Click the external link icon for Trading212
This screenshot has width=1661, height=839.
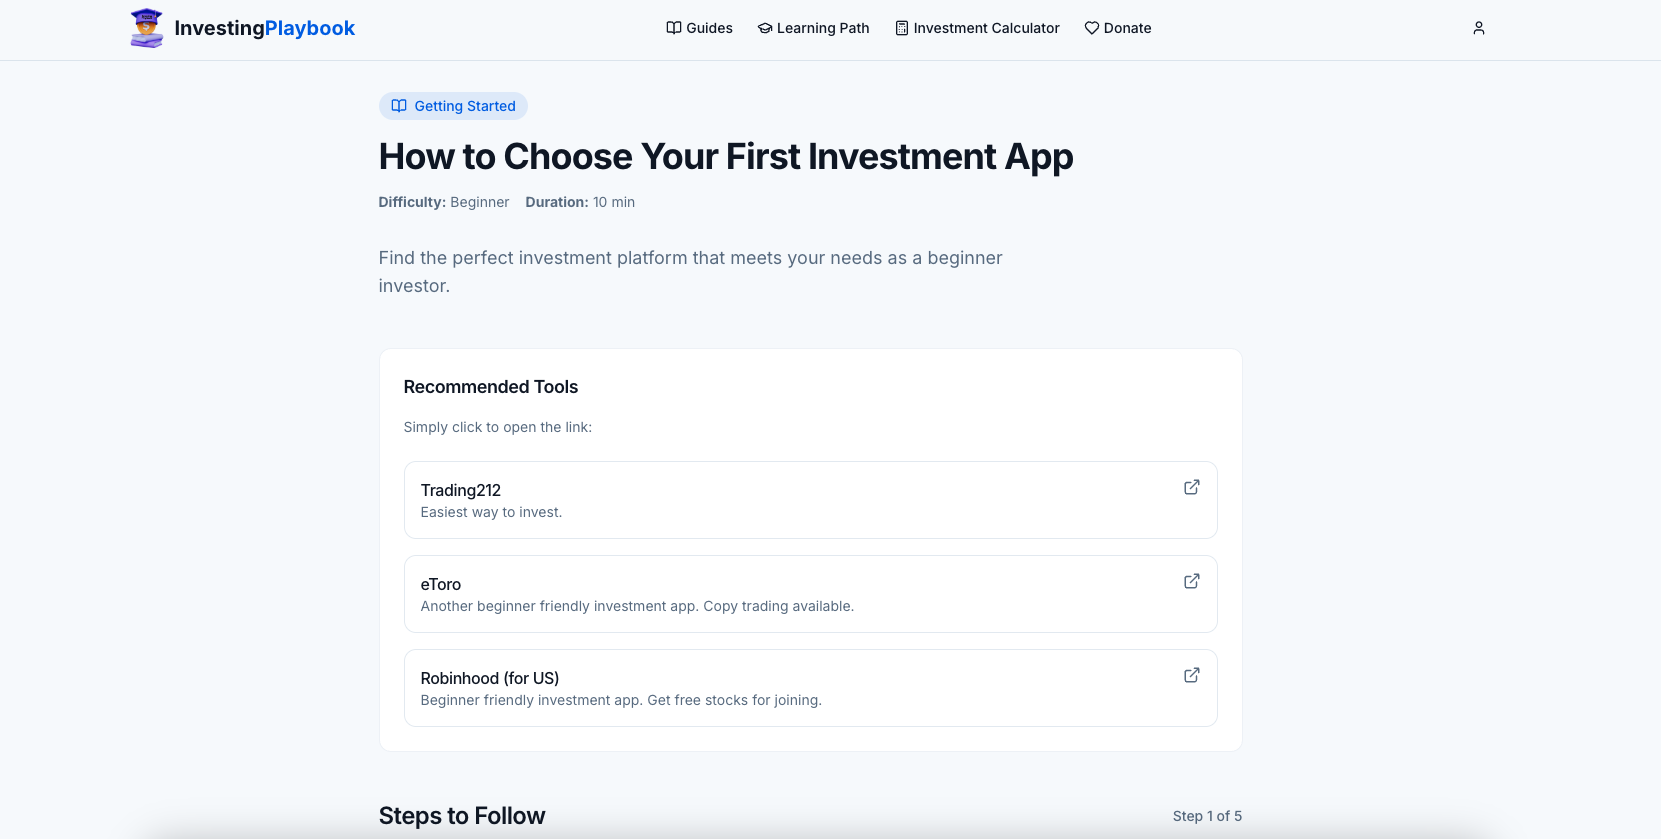(1191, 487)
